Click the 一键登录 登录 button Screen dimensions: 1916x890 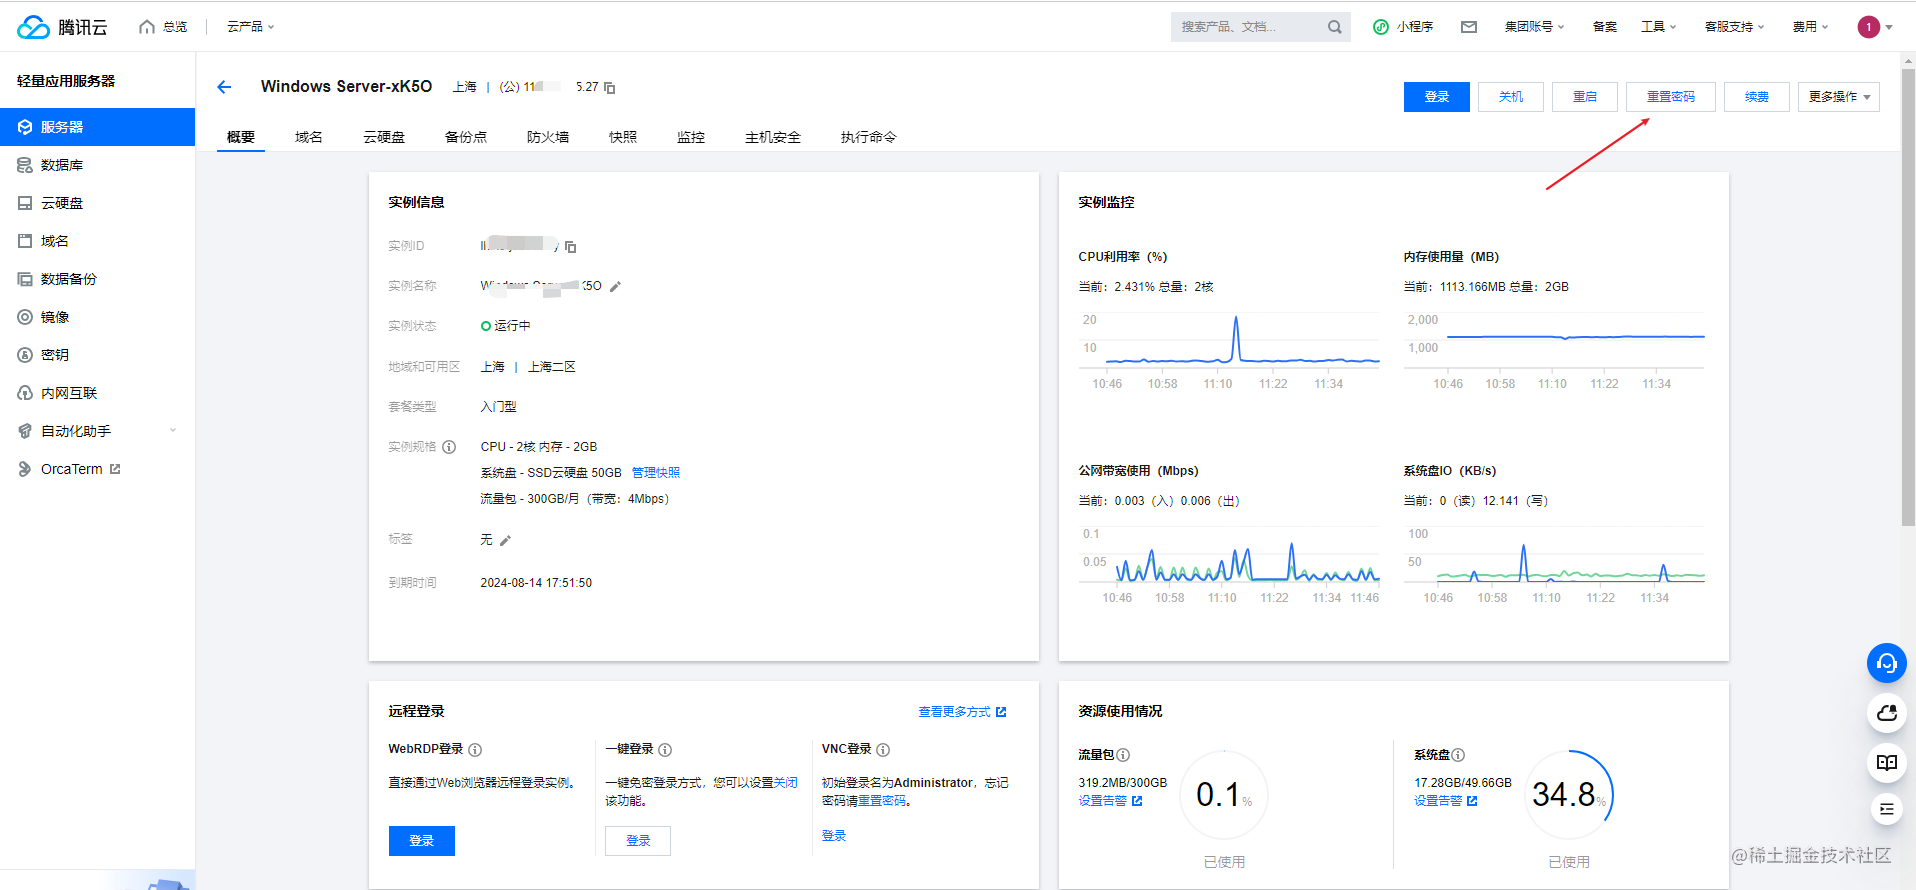coord(638,841)
